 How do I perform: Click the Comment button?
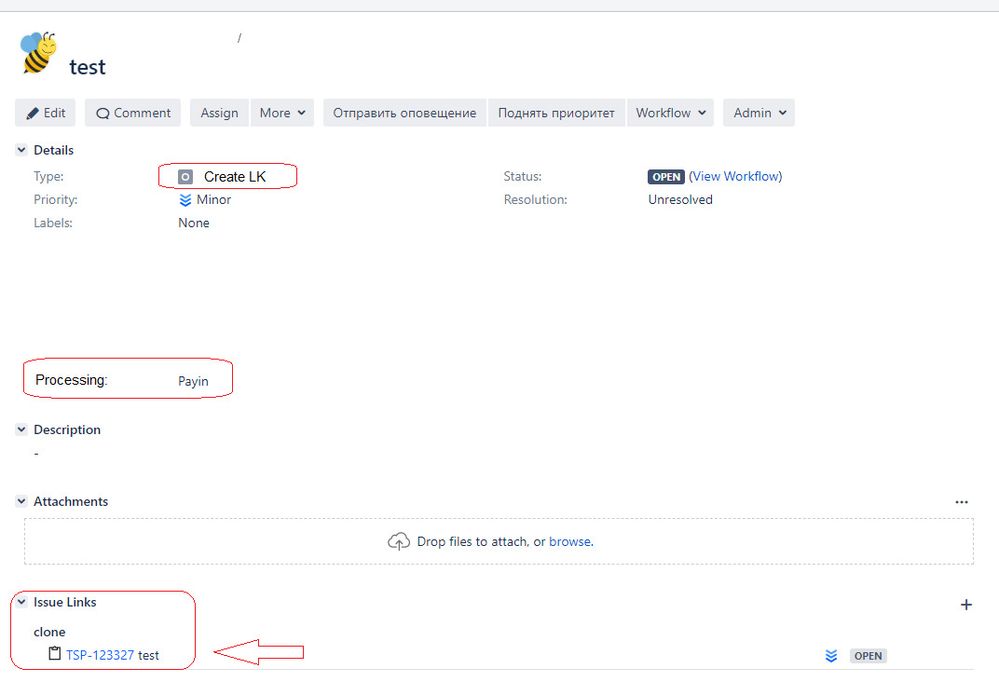click(x=133, y=113)
